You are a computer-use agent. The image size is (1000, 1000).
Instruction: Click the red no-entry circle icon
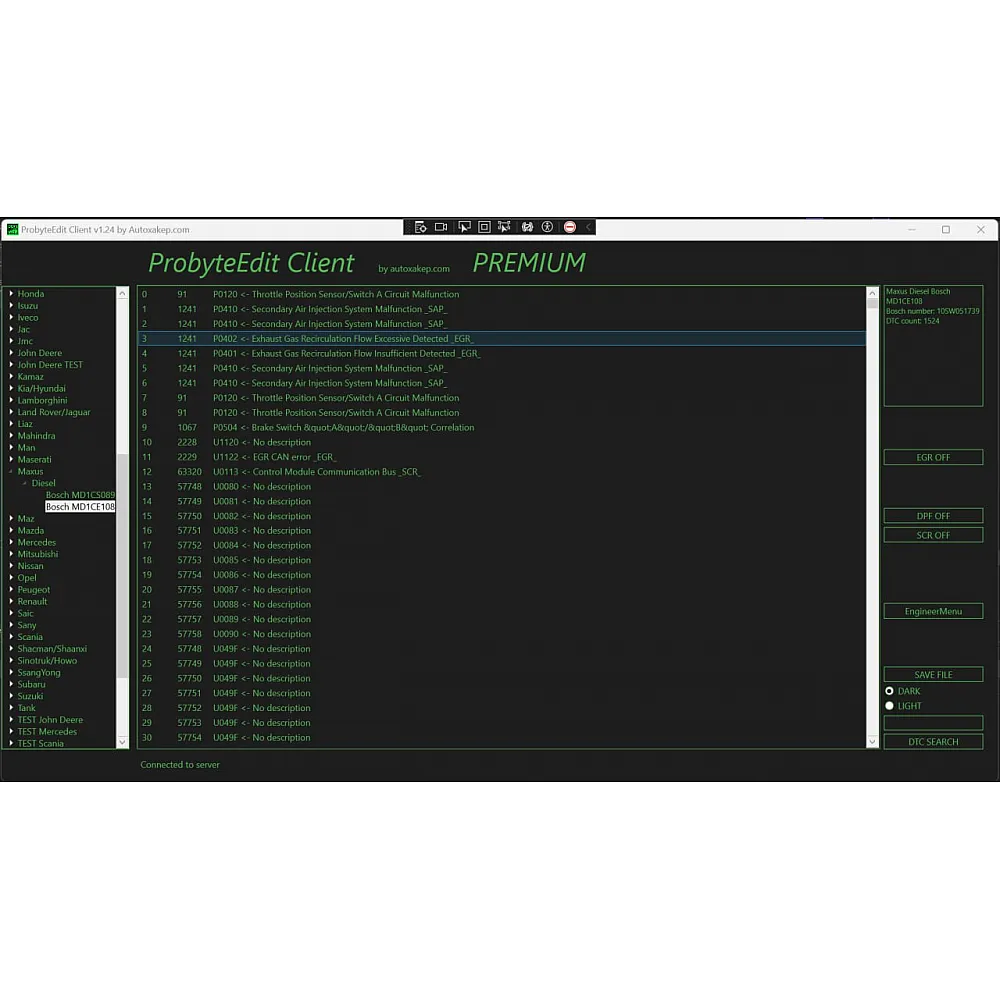(x=570, y=227)
